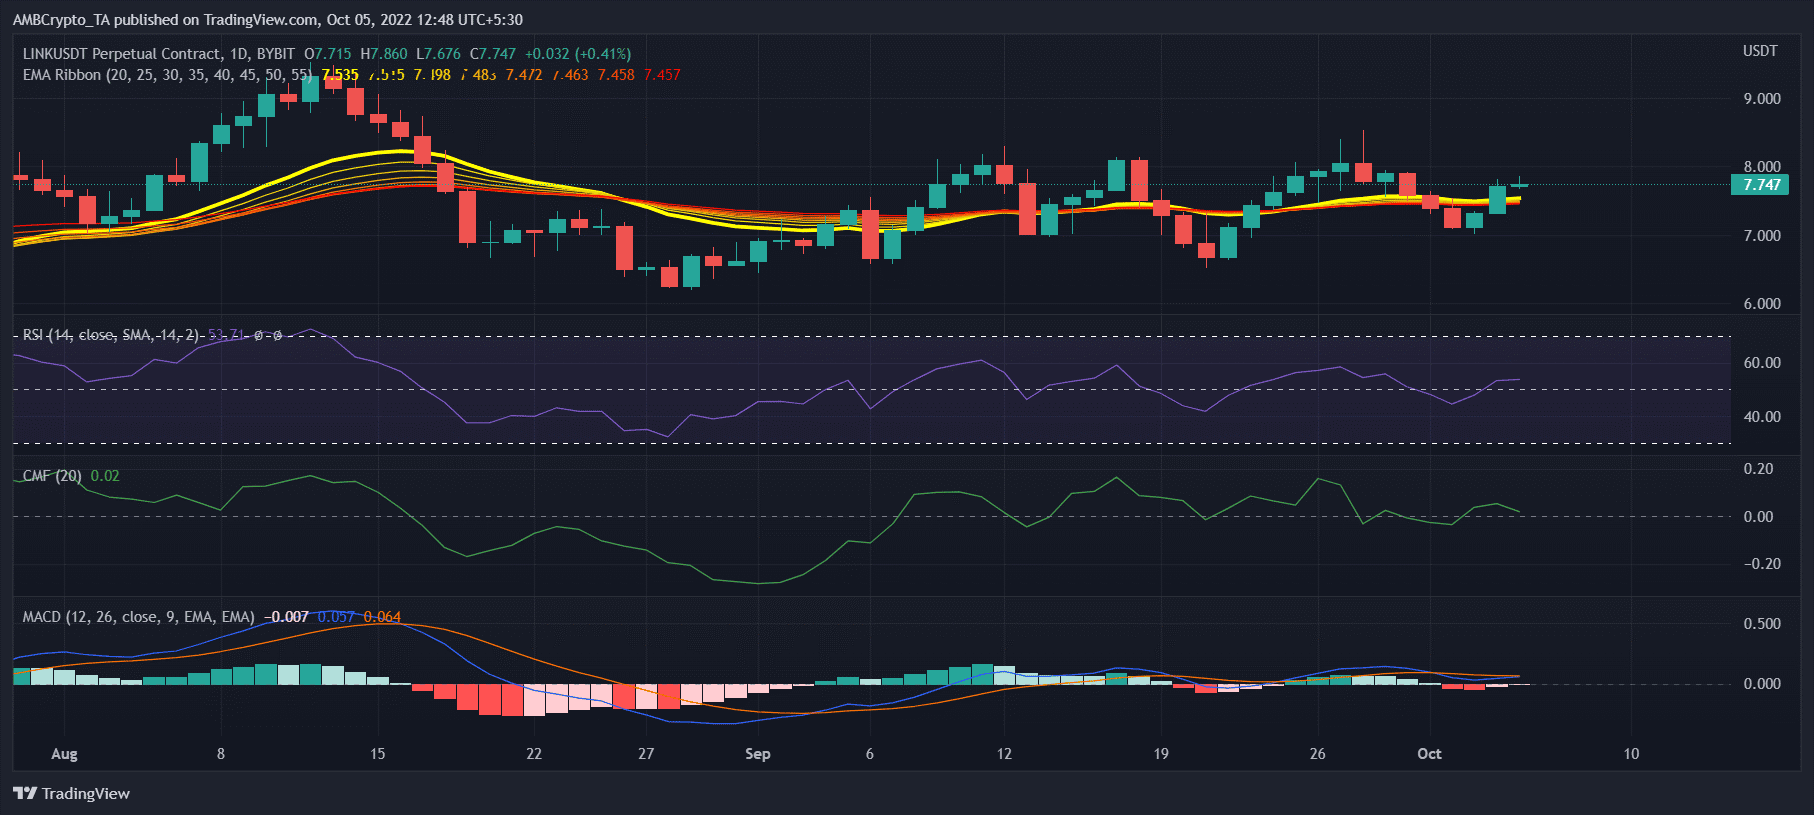
Task: Click the 0.000 MACD axis label
Action: (1762, 684)
